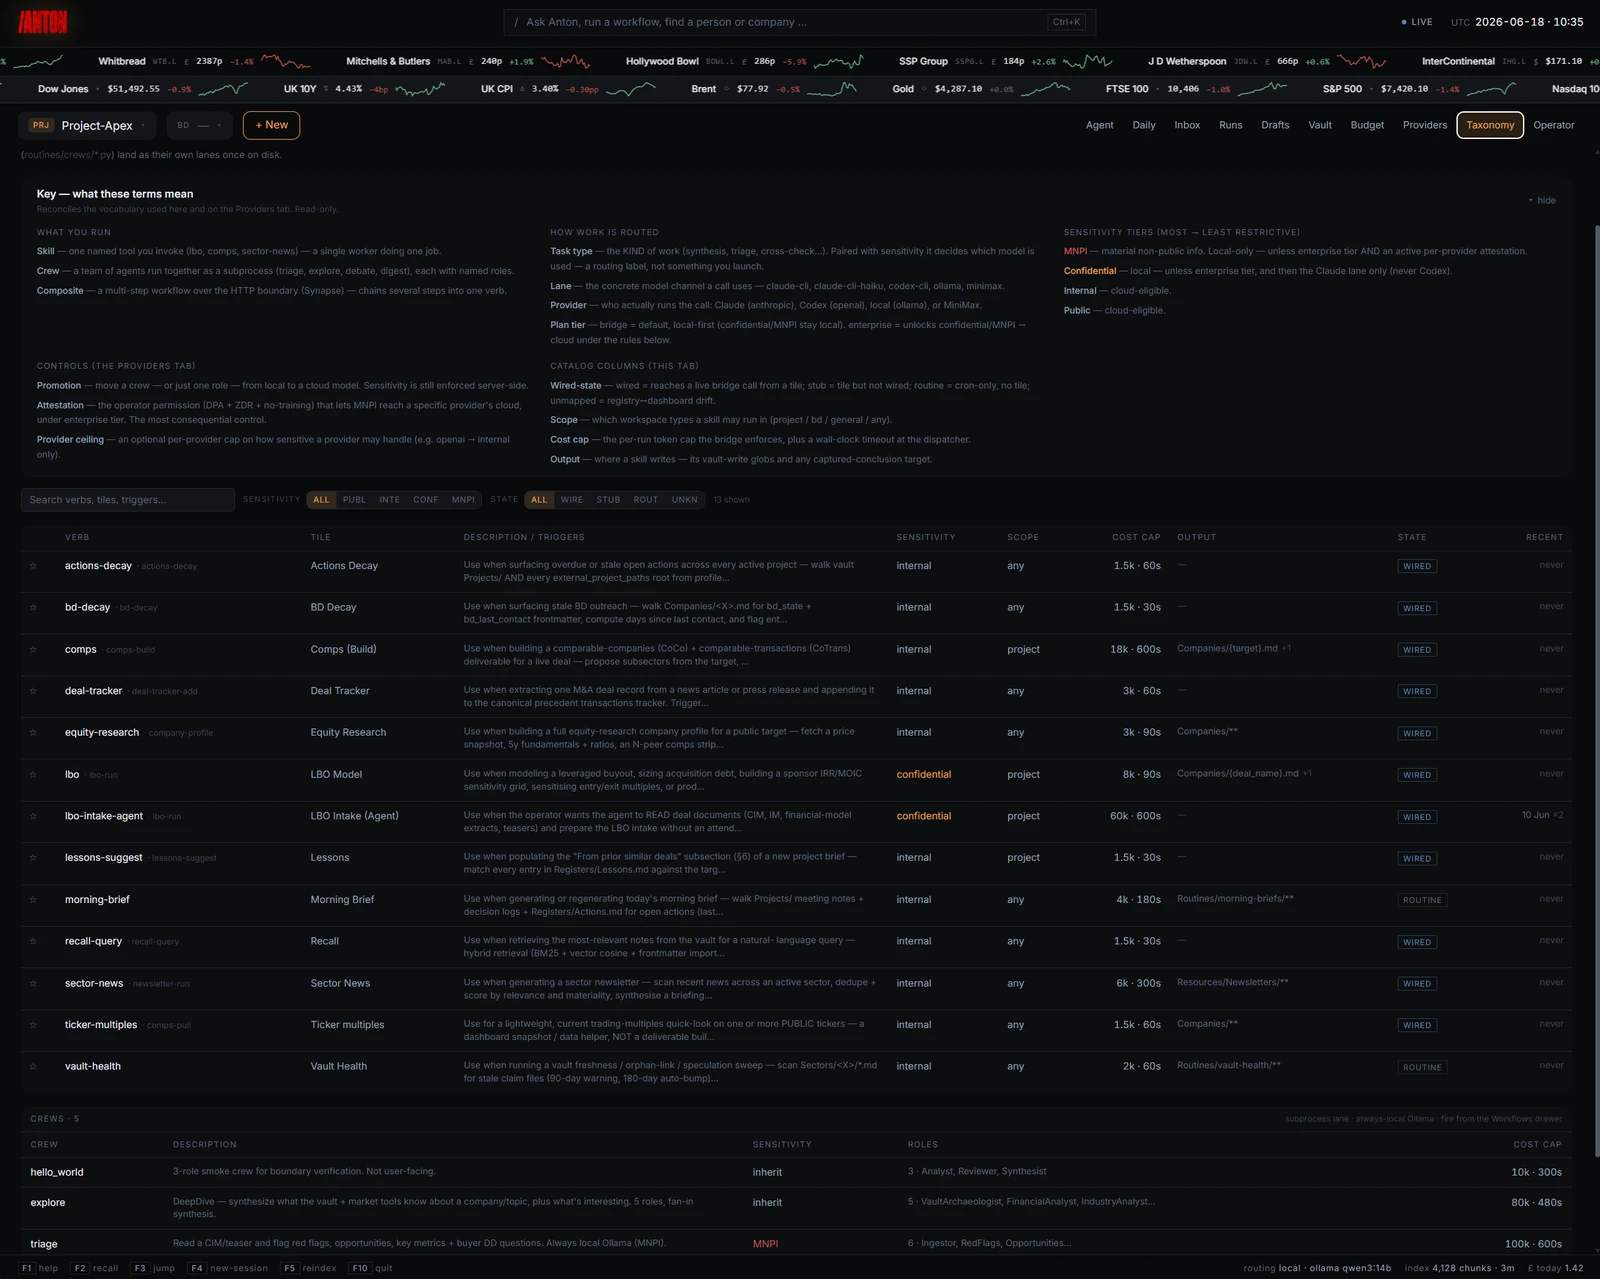Star the recall-query verb

pos(33,941)
